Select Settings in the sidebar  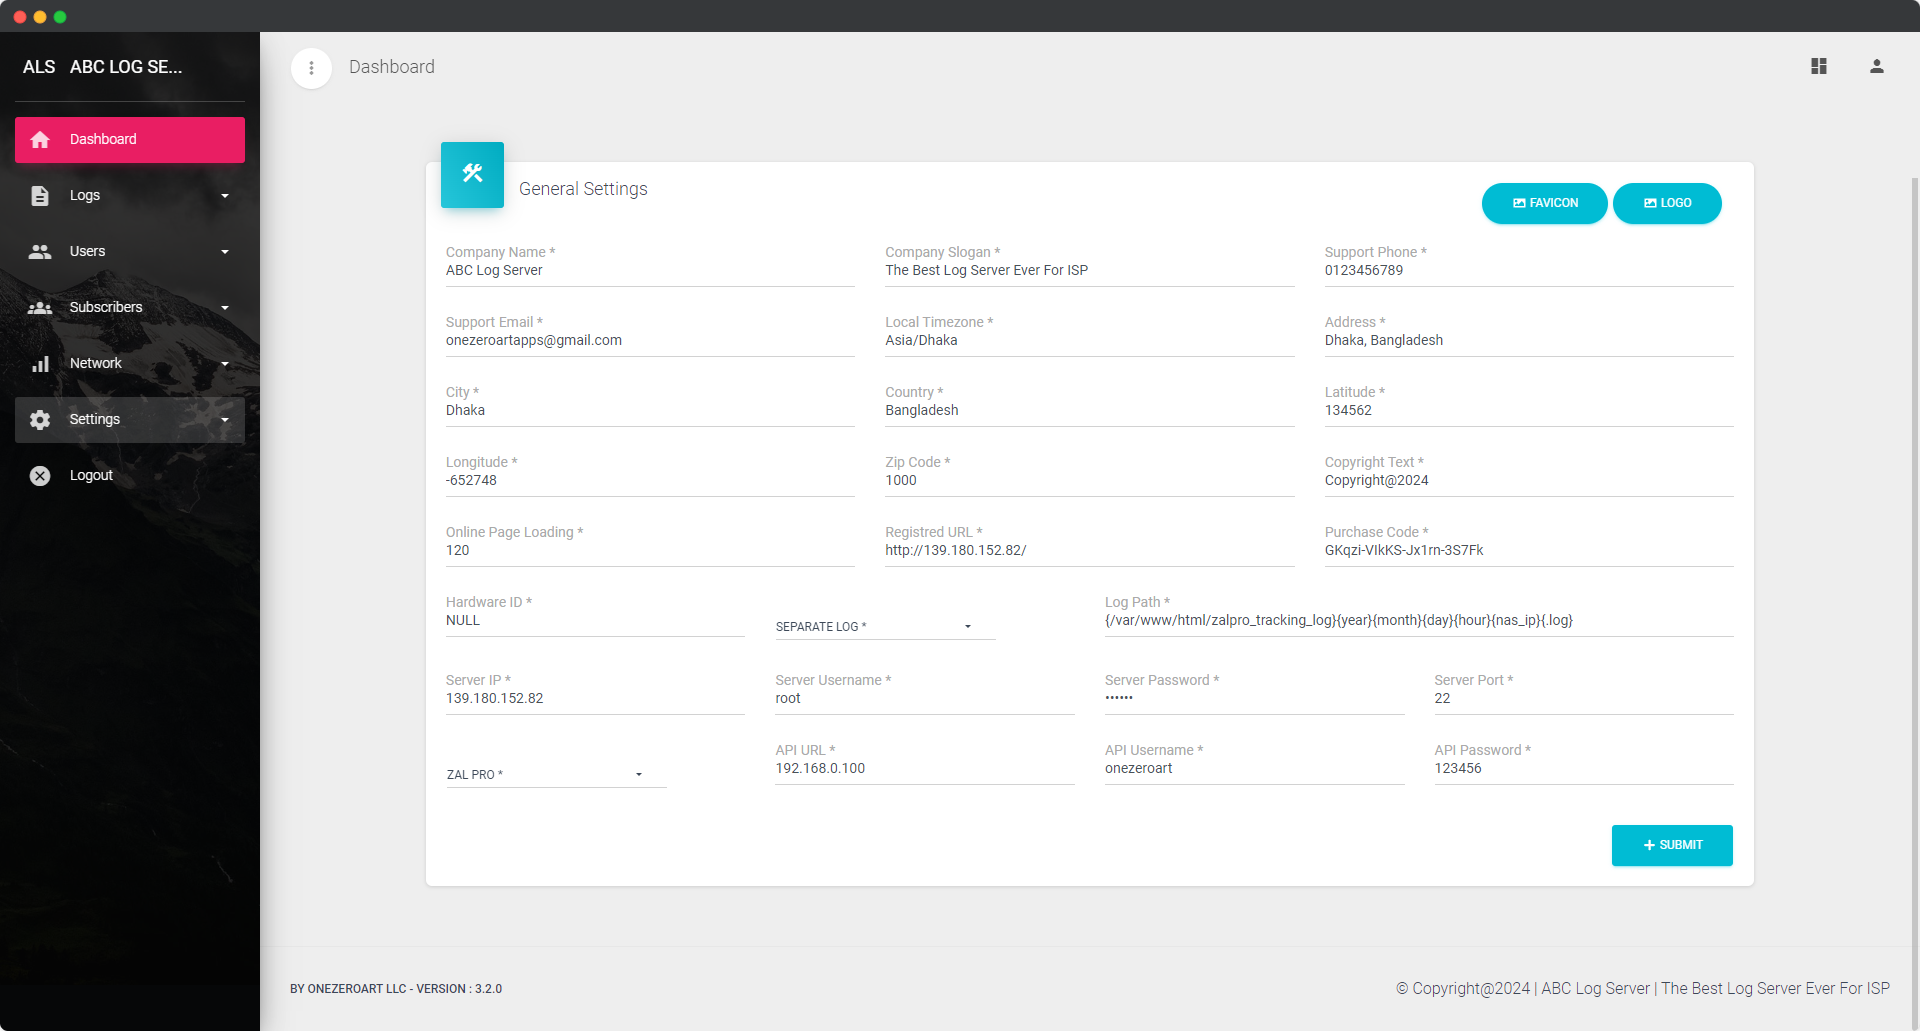(130, 420)
